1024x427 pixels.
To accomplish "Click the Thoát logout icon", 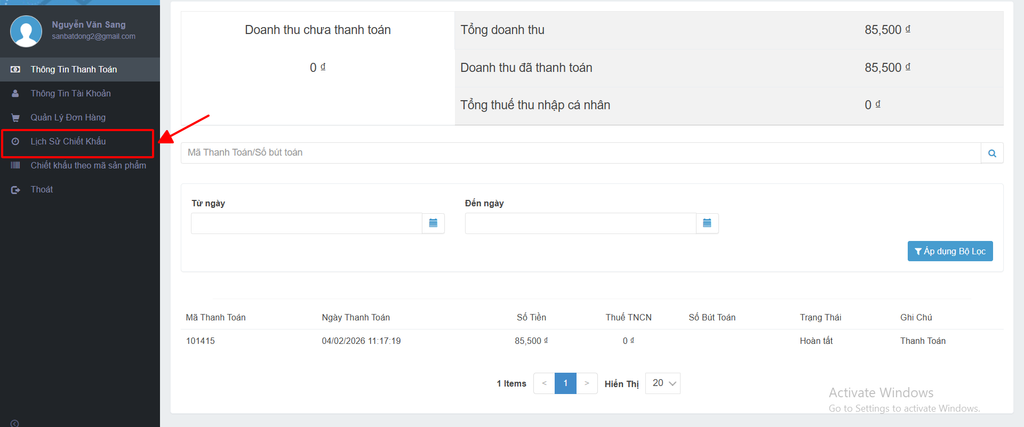I will click(x=15, y=189).
